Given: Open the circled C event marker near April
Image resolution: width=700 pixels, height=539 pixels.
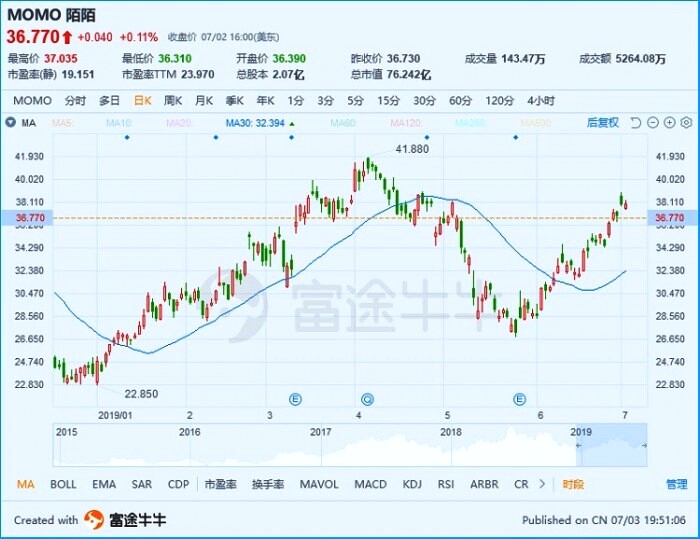Looking at the screenshot, I should (x=367, y=399).
